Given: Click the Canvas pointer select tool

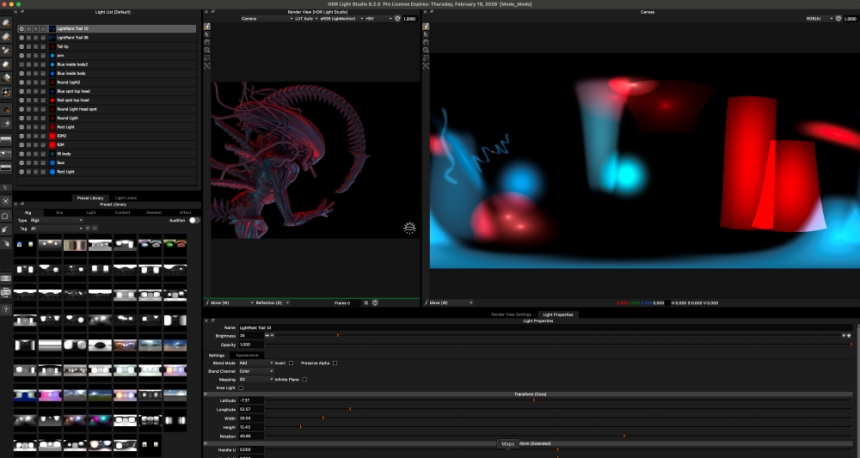Looking at the screenshot, I should tap(426, 34).
